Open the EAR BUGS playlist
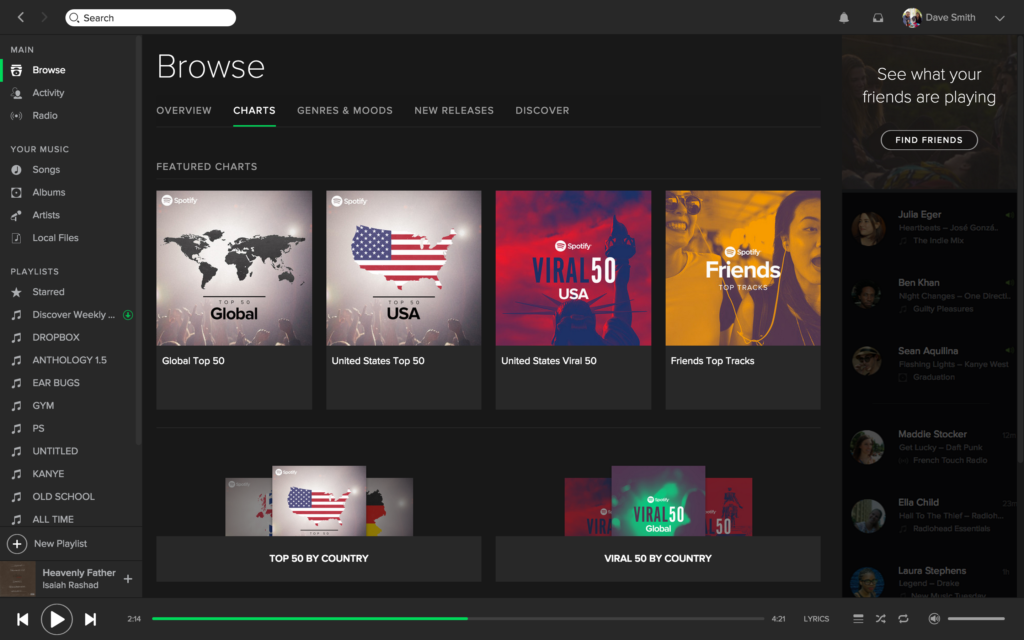Screen dimensions: 1024x640 tap(56, 383)
